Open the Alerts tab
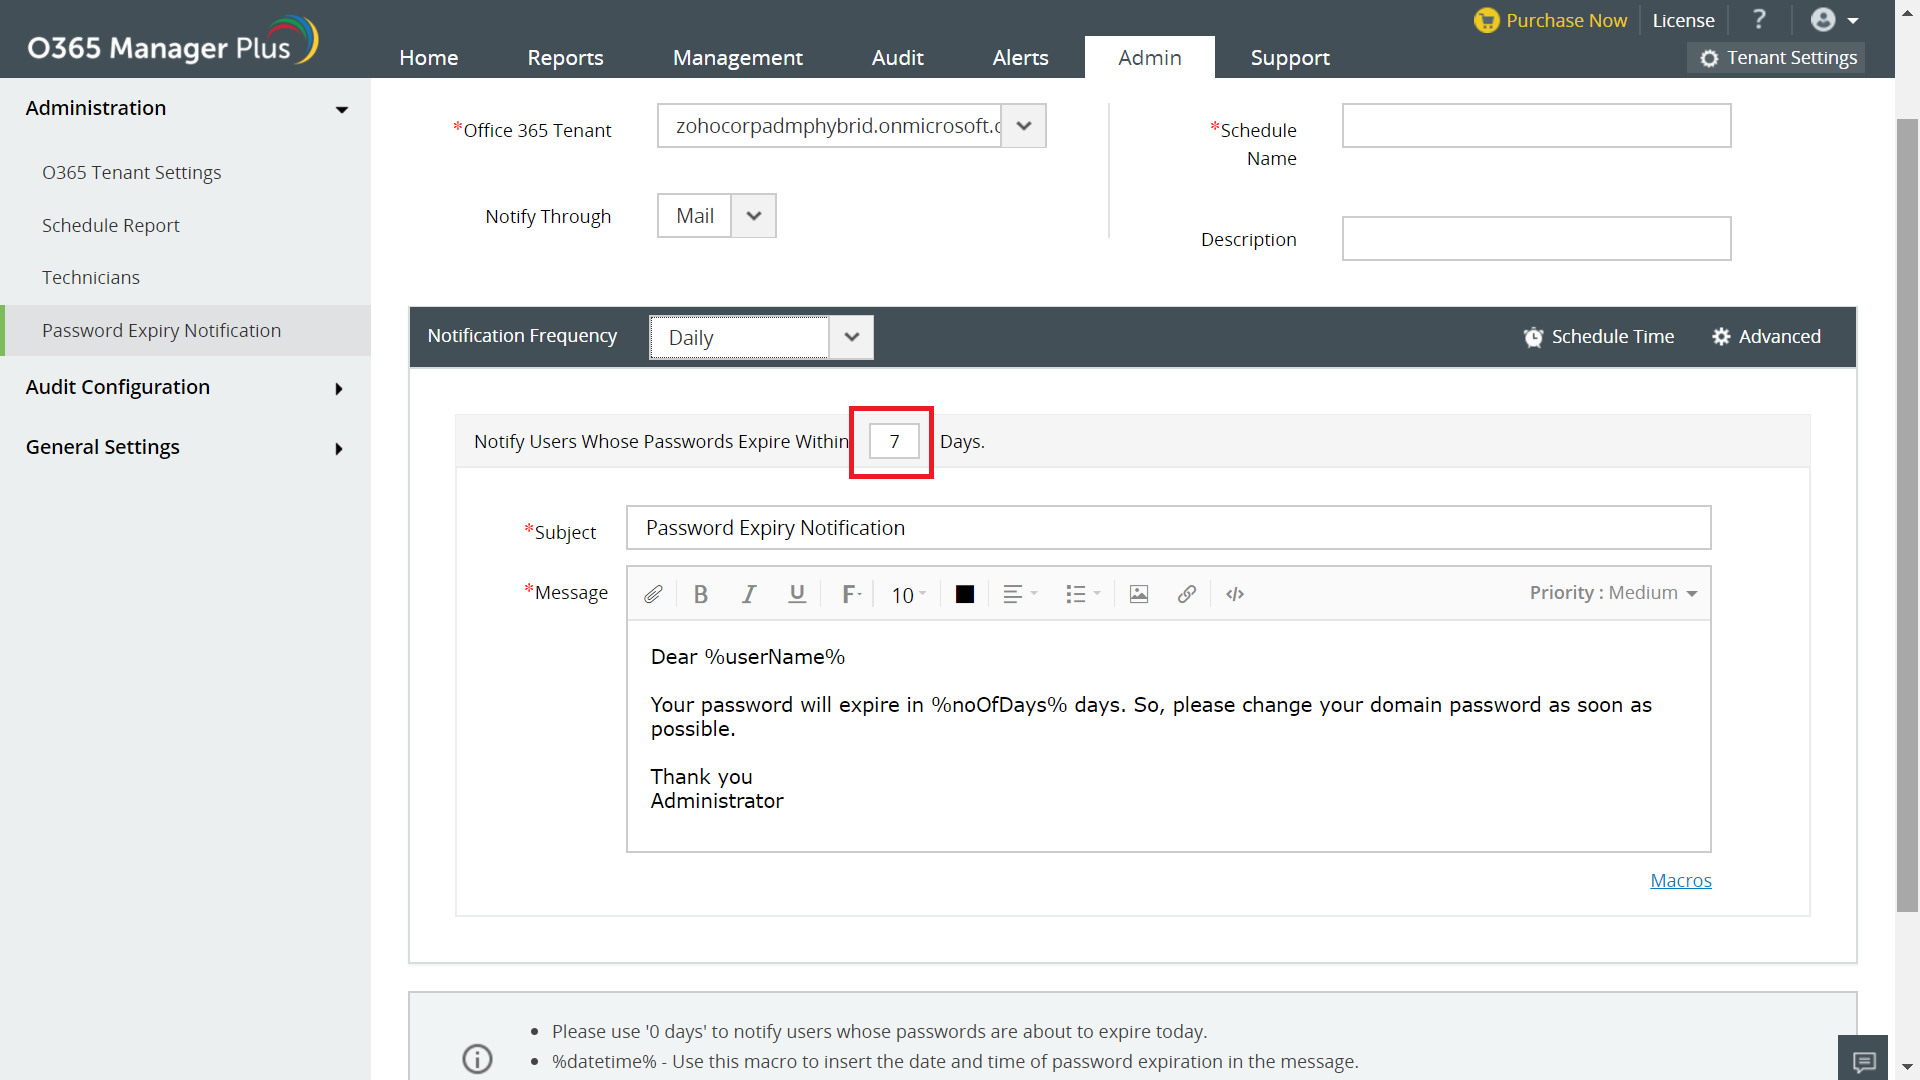The width and height of the screenshot is (1920, 1080). point(1020,58)
